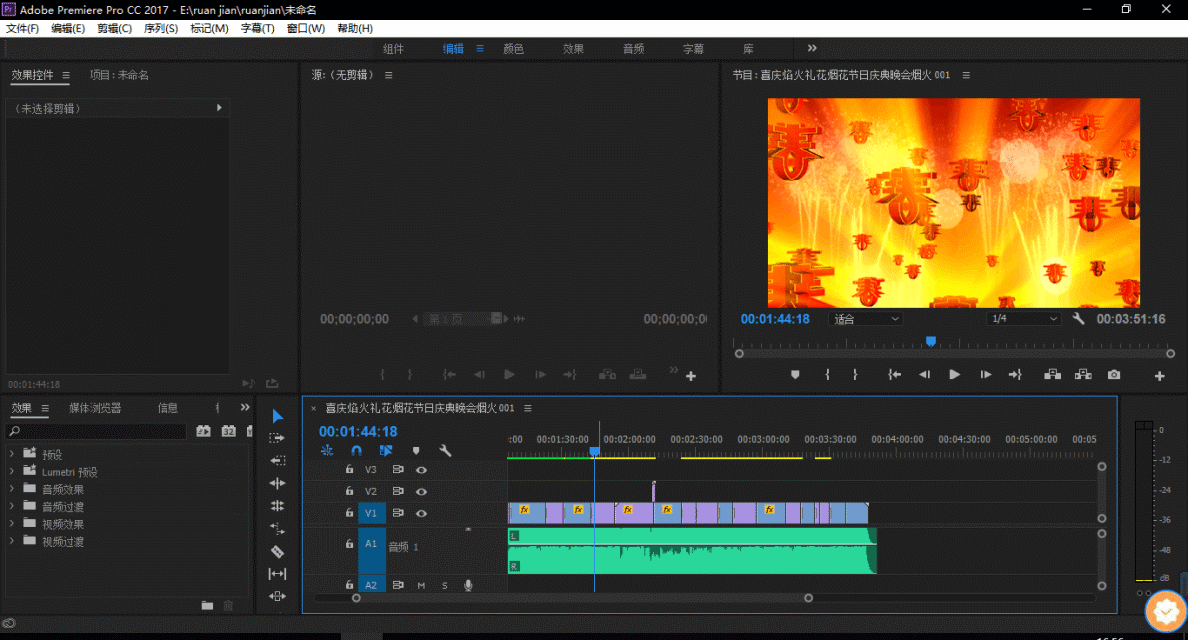Image resolution: width=1188 pixels, height=640 pixels.
Task: Toggle insert sequences as nests option
Action: 327,451
